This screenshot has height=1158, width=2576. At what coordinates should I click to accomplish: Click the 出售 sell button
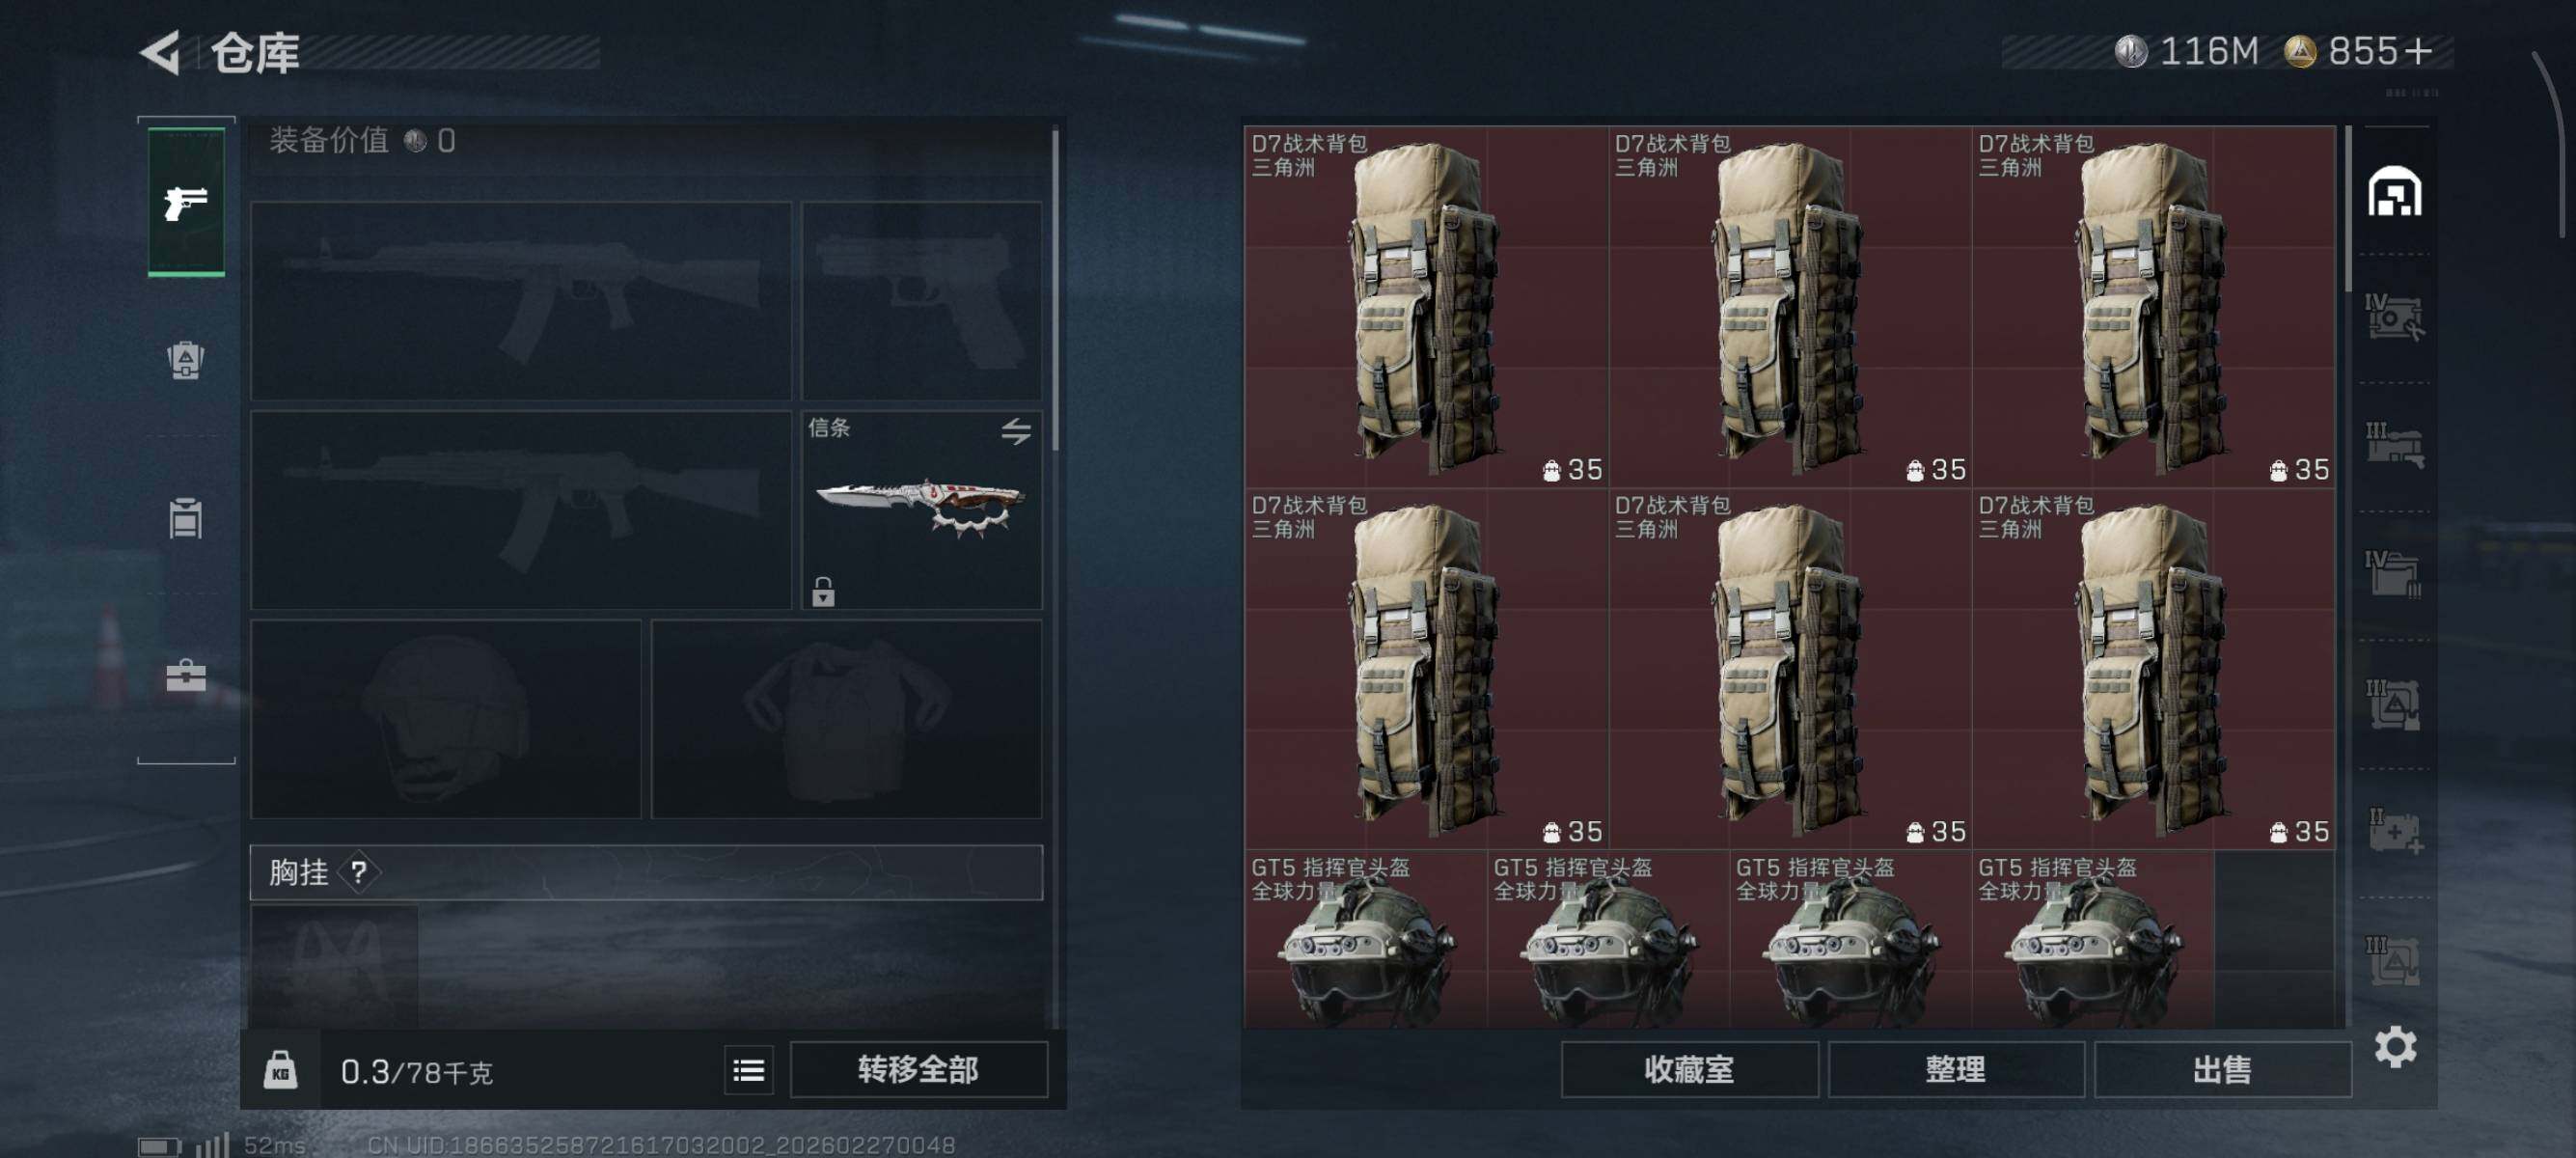tap(2222, 1070)
